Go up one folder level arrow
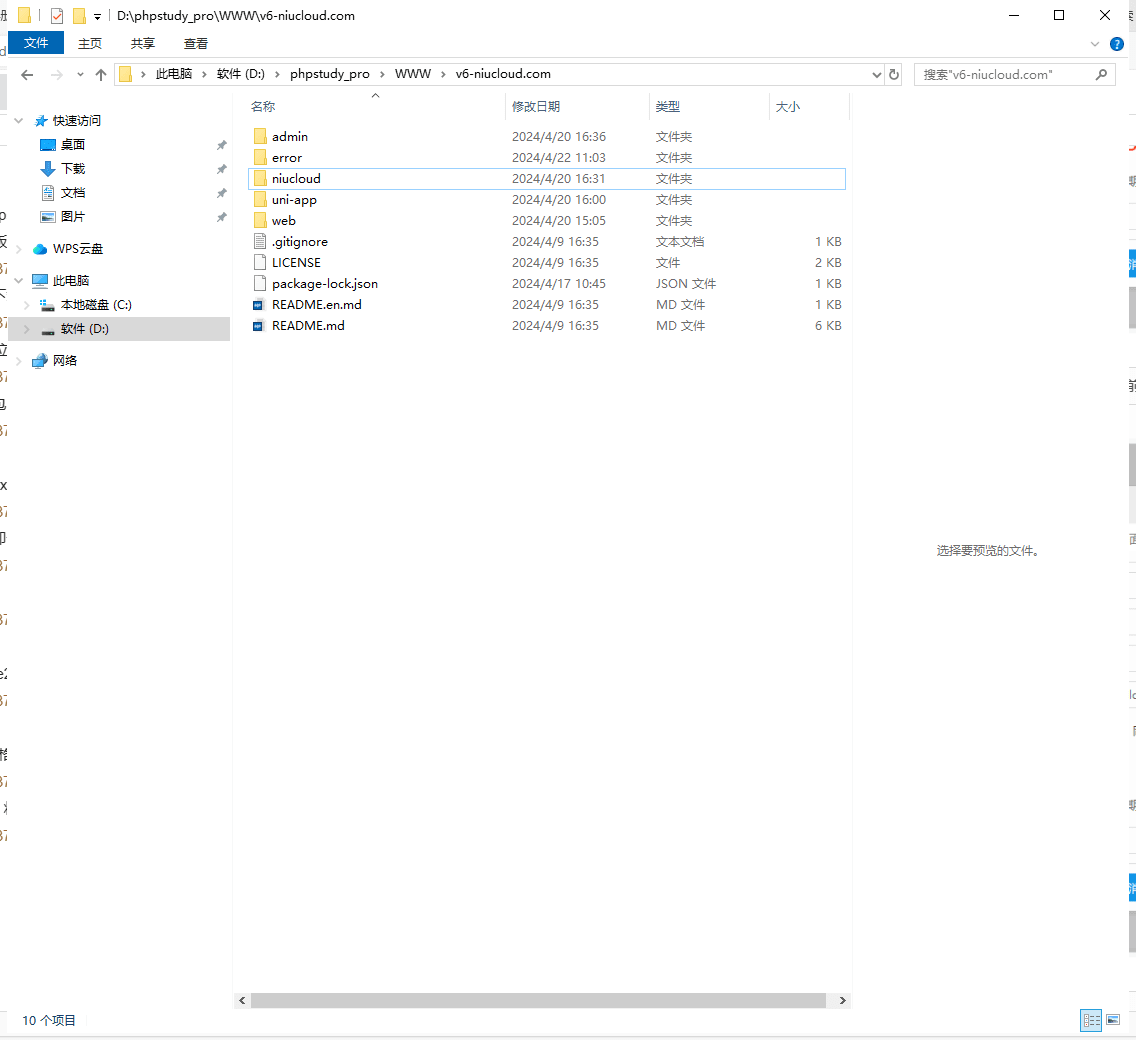 [x=101, y=75]
